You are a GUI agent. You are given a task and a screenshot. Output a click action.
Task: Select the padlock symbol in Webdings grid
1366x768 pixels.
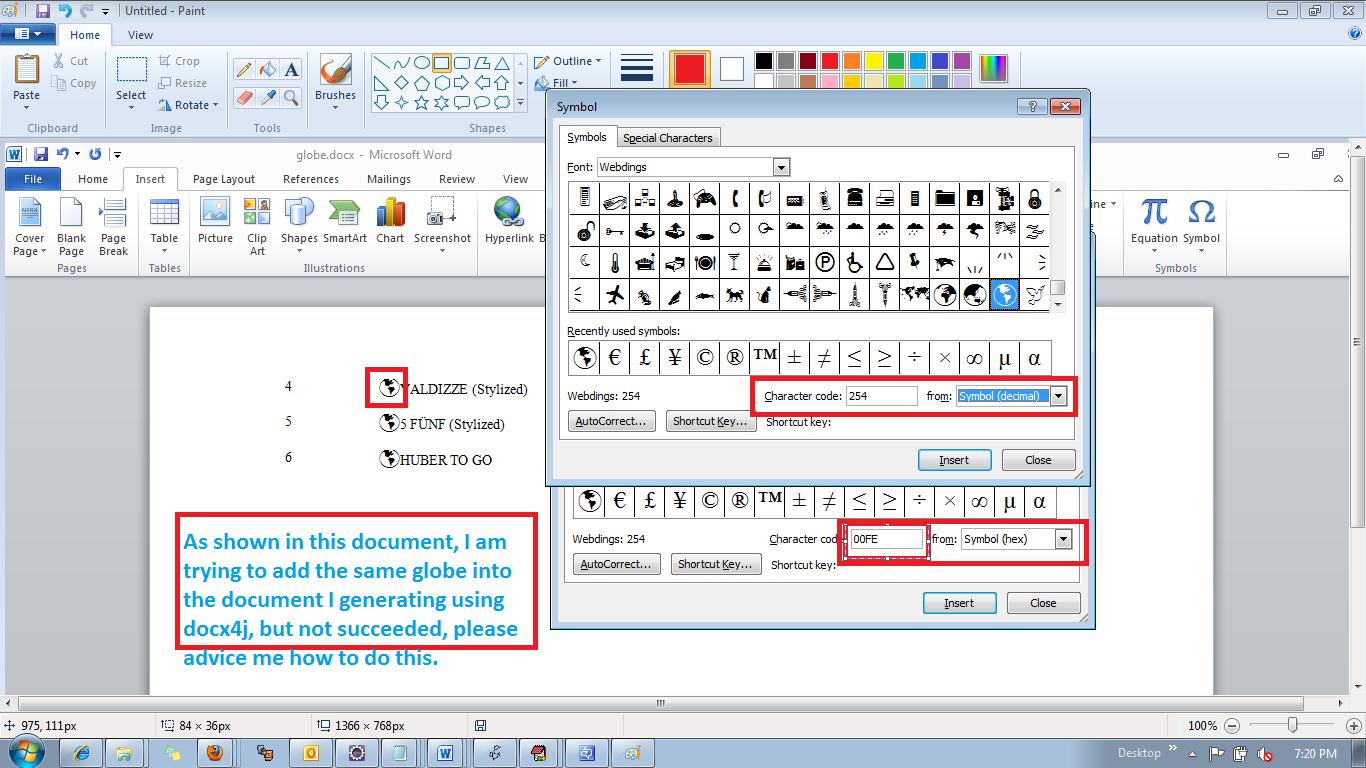coord(1035,198)
